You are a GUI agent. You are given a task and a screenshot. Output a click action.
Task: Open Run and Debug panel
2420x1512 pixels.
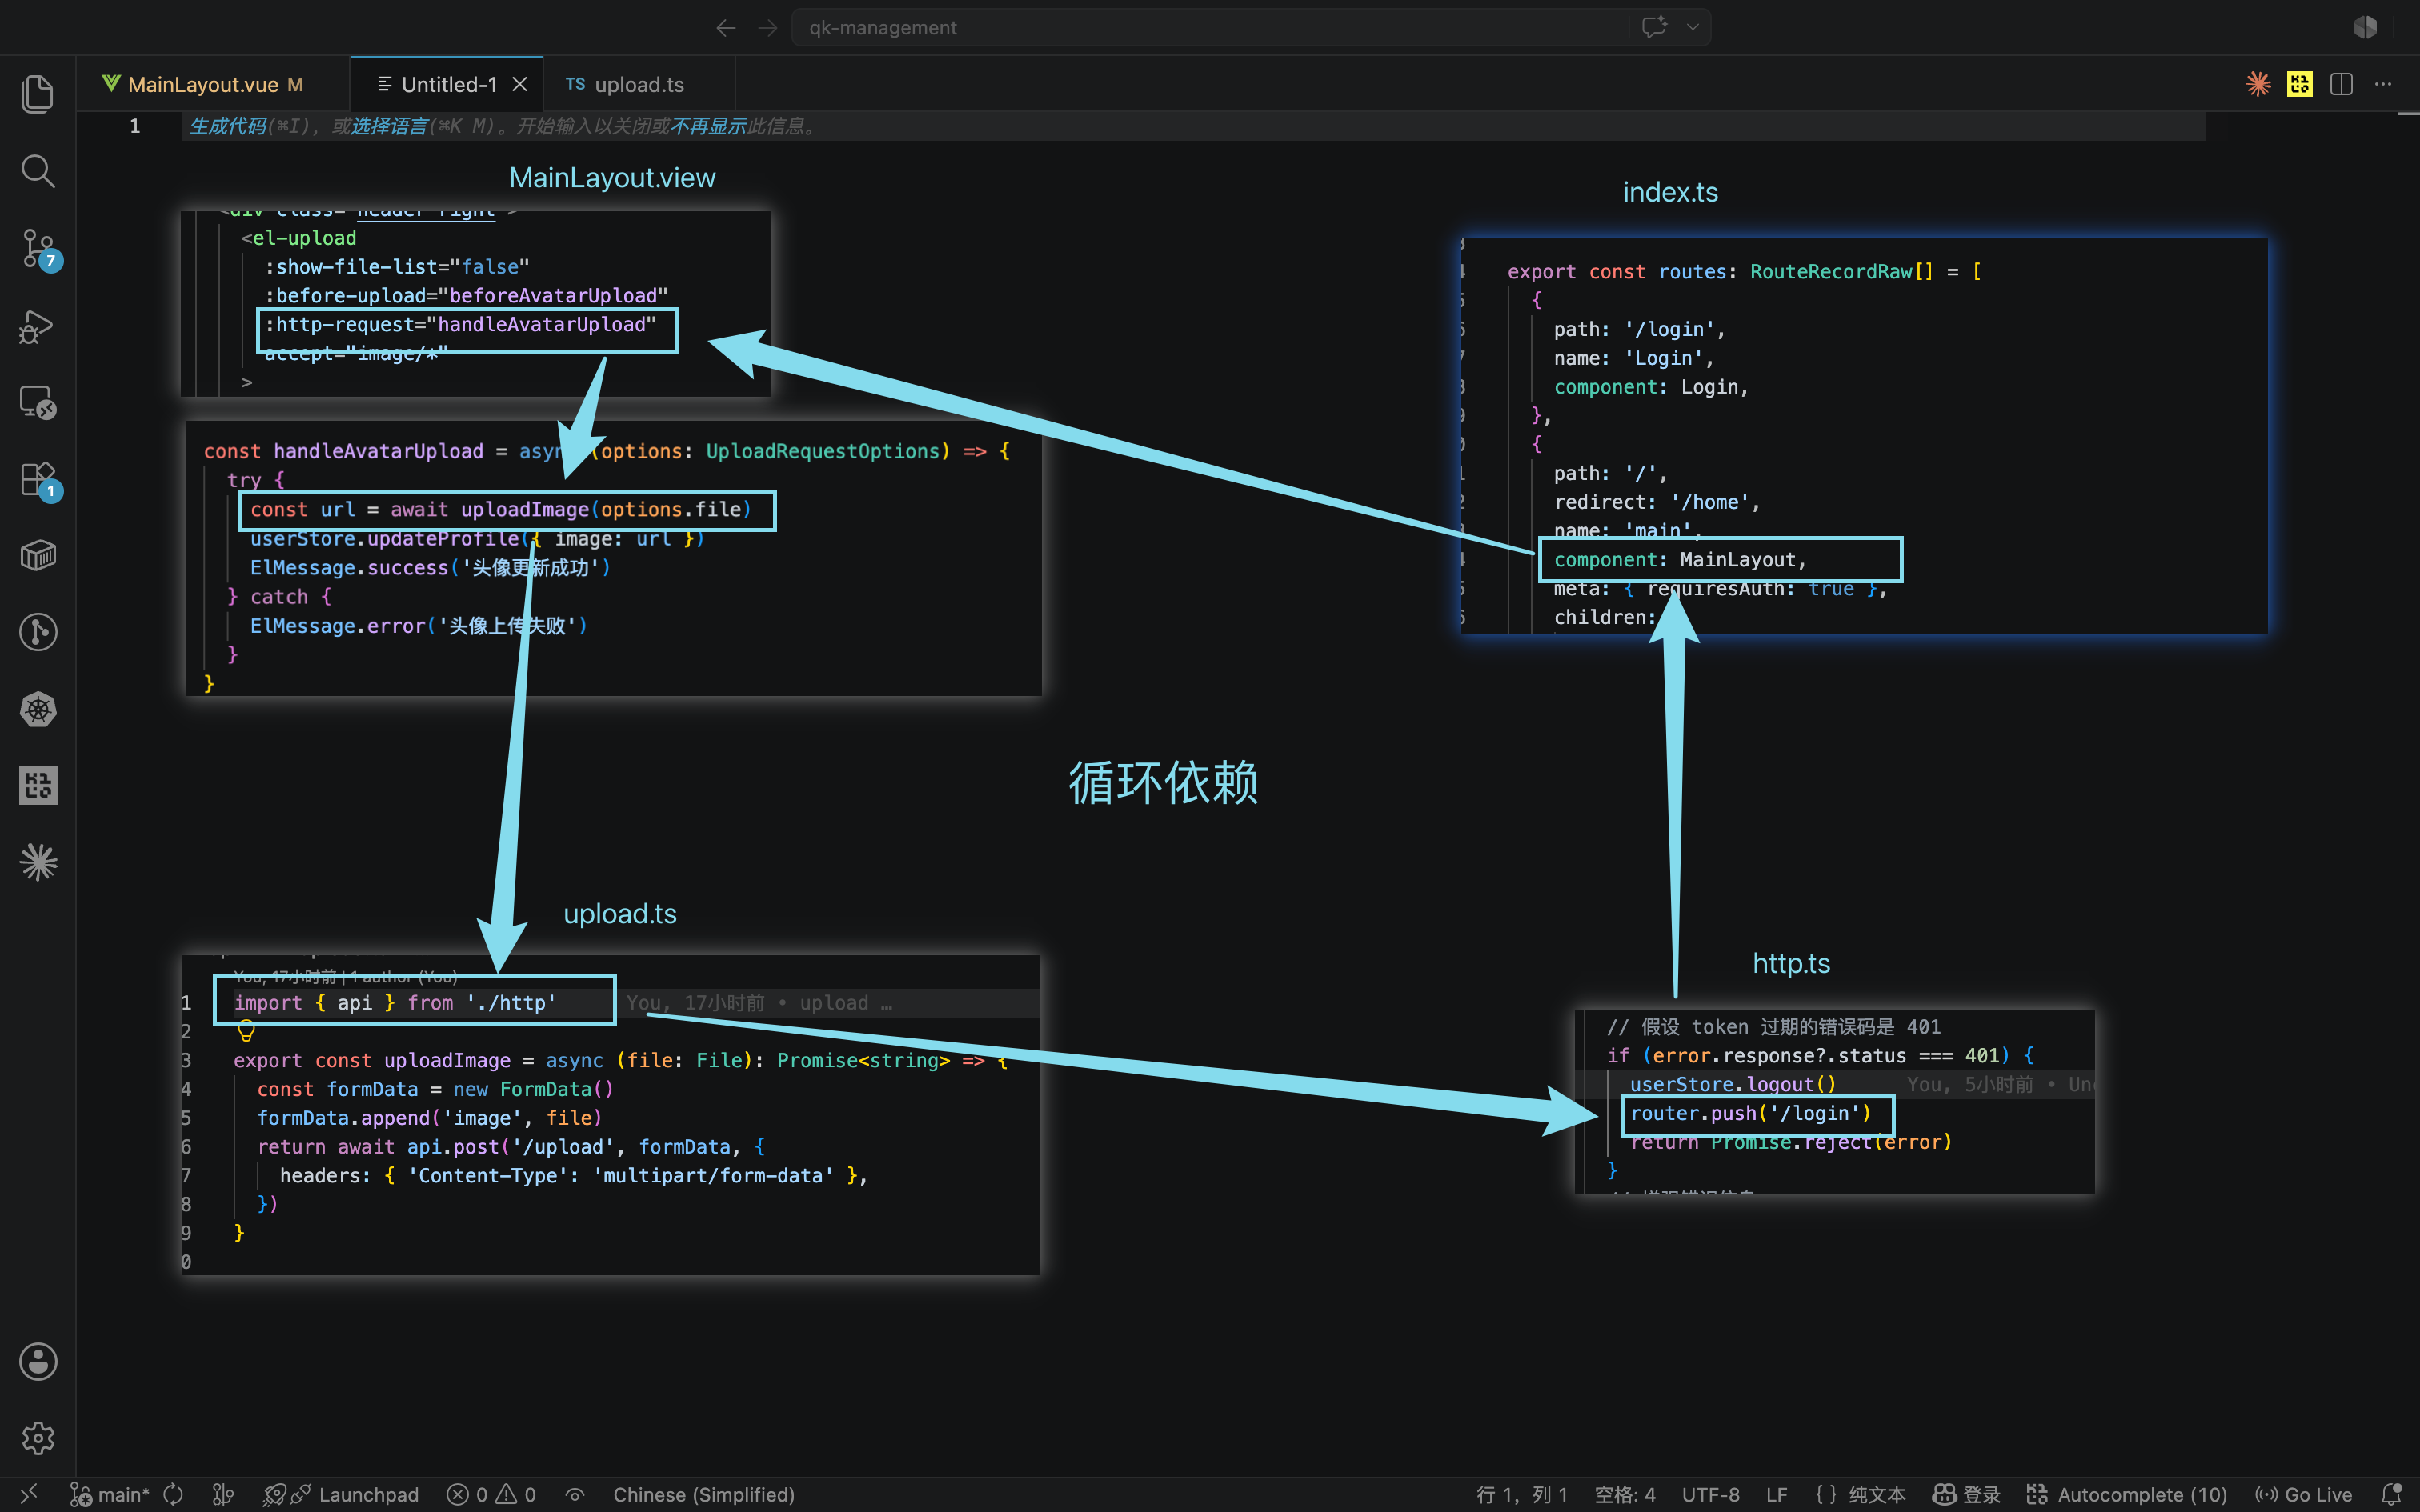click(x=38, y=325)
